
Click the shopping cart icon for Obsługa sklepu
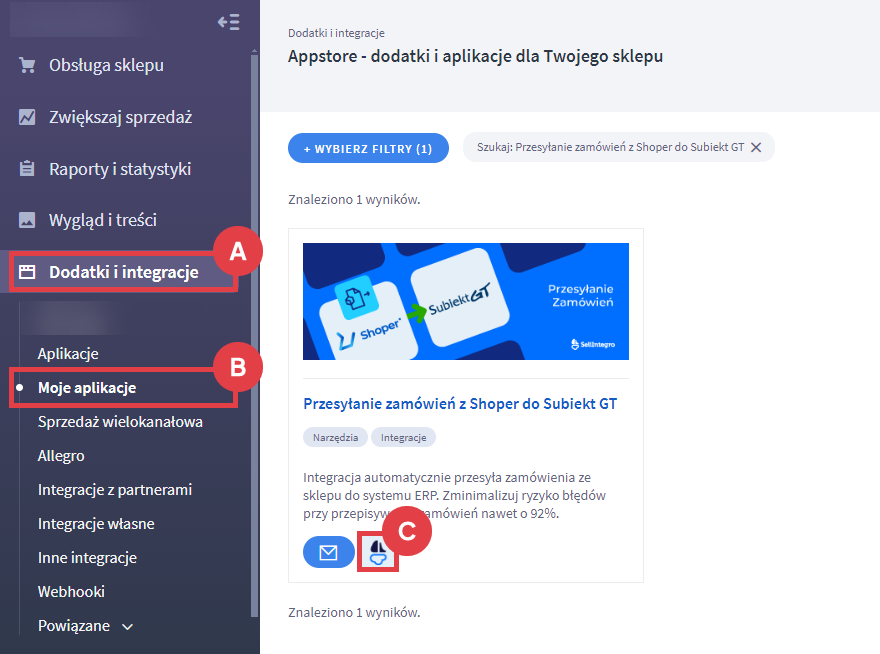pos(27,65)
